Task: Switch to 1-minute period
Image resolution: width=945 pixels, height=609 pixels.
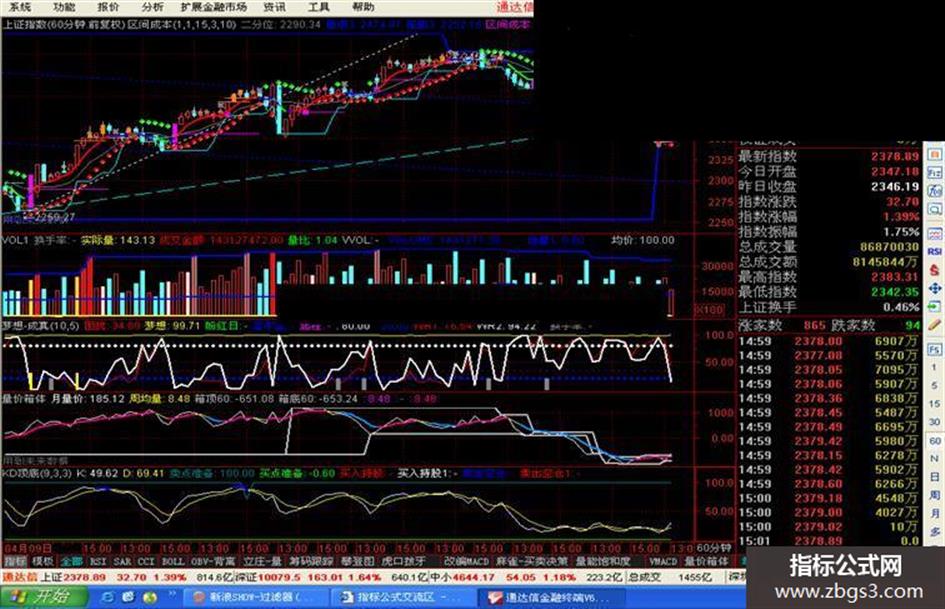Action: [935, 367]
